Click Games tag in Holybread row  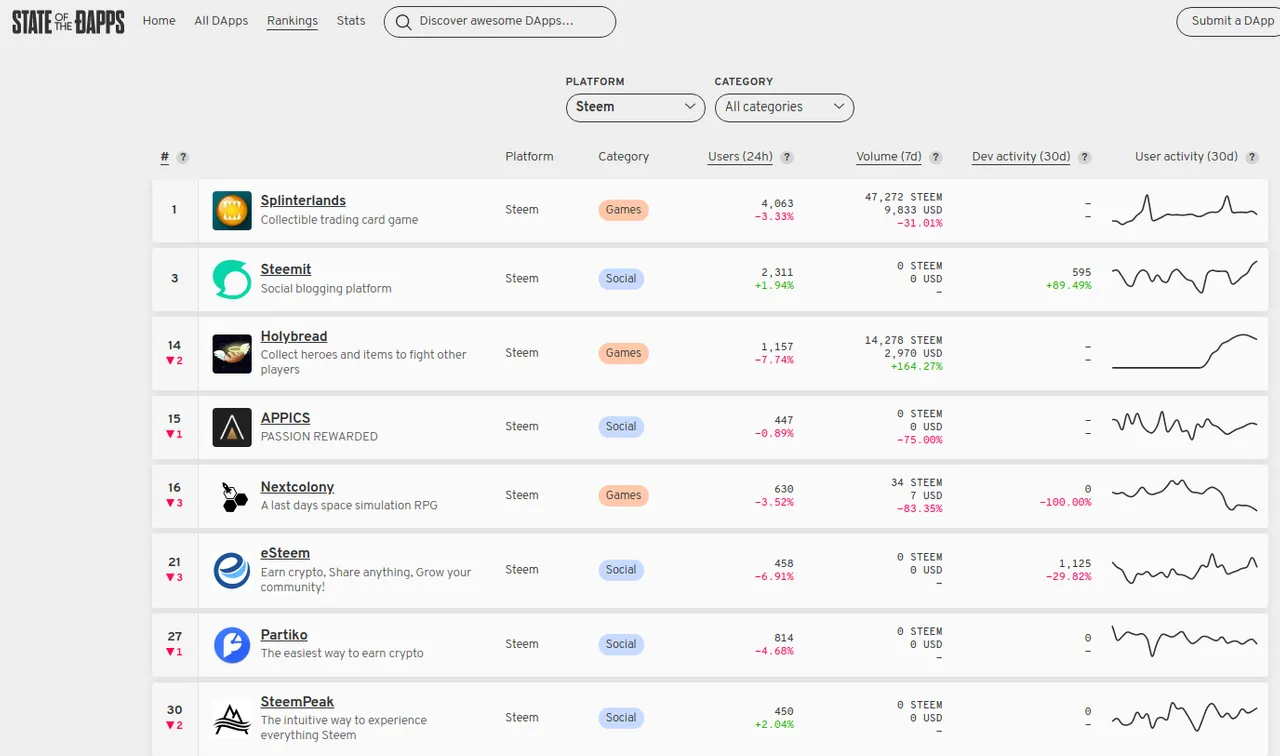[623, 353]
